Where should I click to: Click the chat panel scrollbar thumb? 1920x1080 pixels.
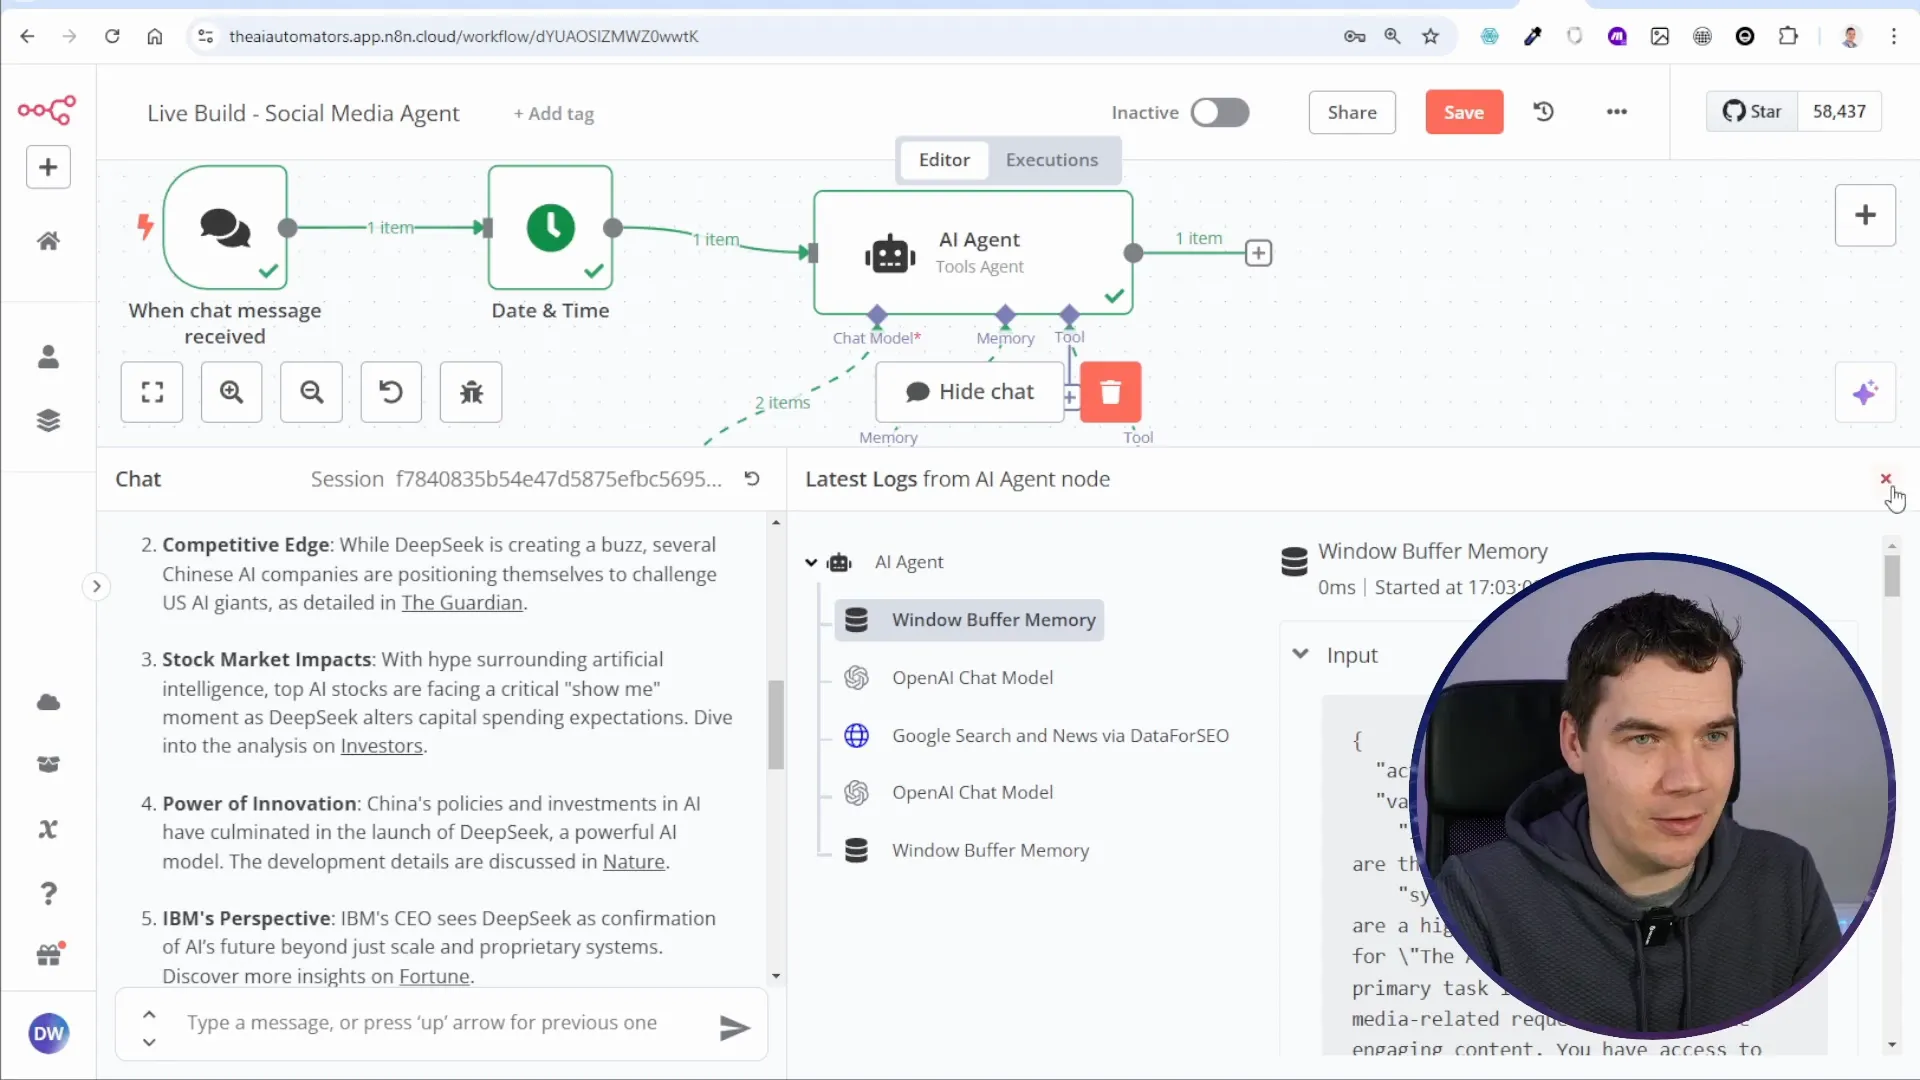tap(776, 724)
